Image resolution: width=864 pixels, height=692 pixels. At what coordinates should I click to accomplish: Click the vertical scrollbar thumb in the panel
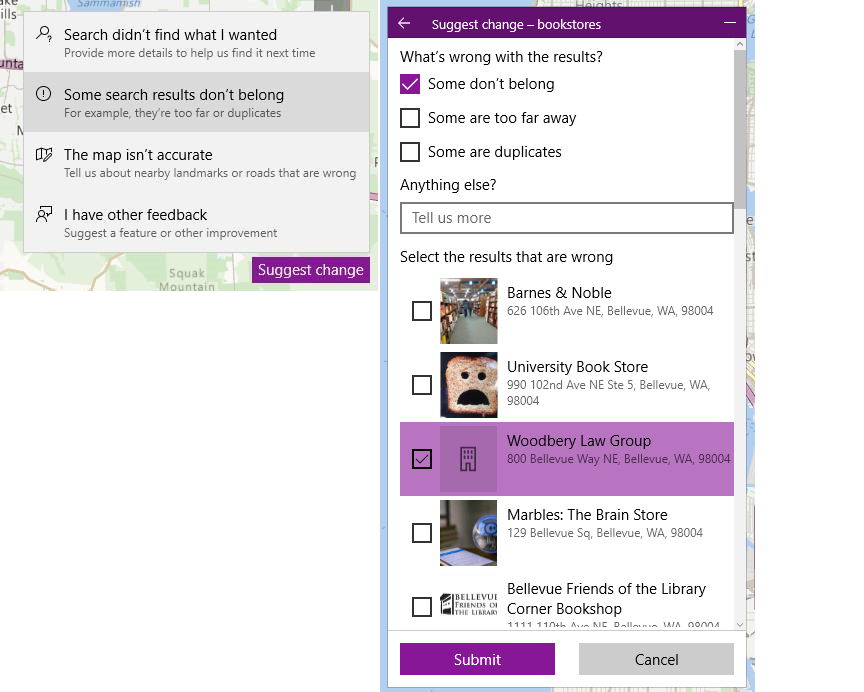click(x=740, y=129)
